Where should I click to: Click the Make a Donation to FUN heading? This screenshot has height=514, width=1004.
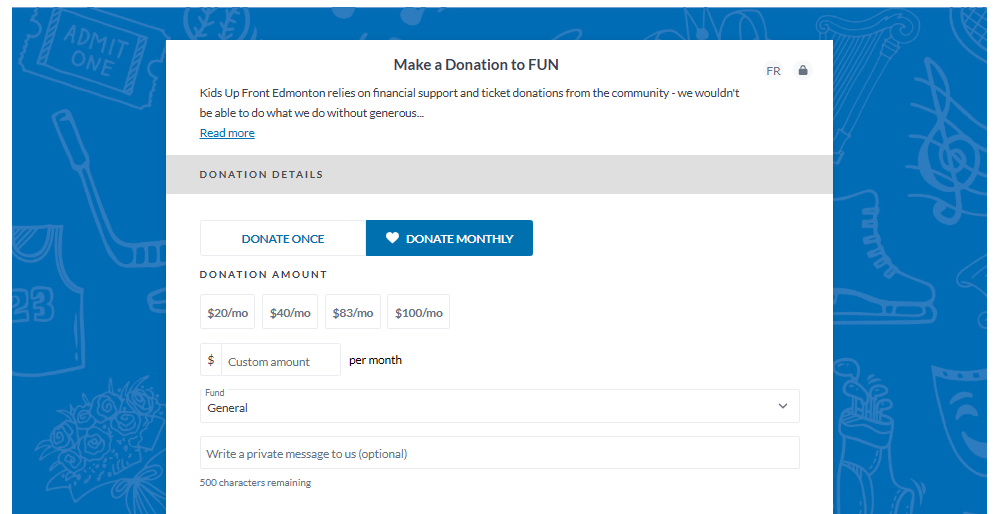476,65
